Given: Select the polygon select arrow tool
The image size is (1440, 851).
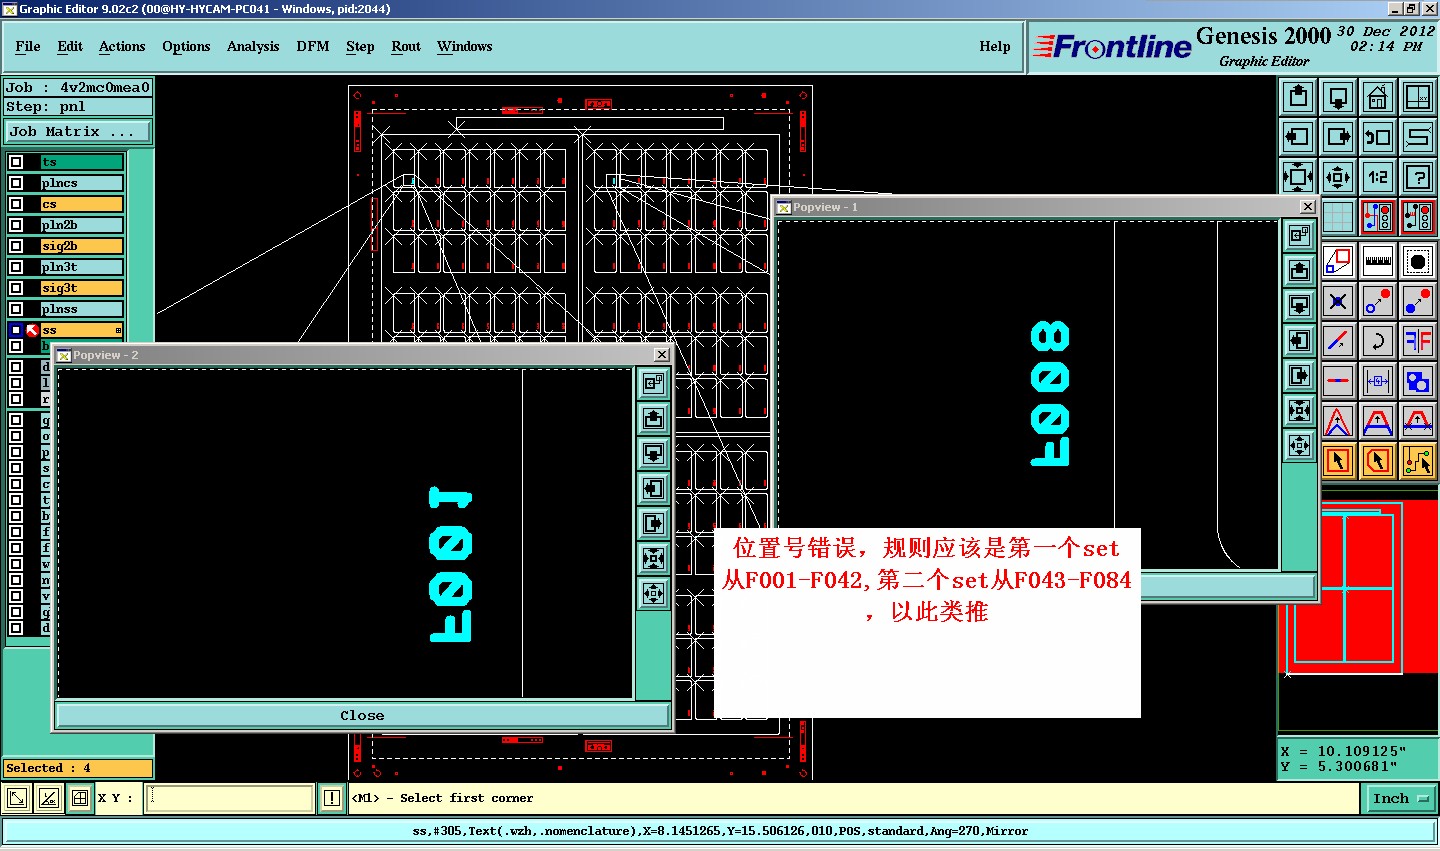Looking at the screenshot, I should point(1378,461).
